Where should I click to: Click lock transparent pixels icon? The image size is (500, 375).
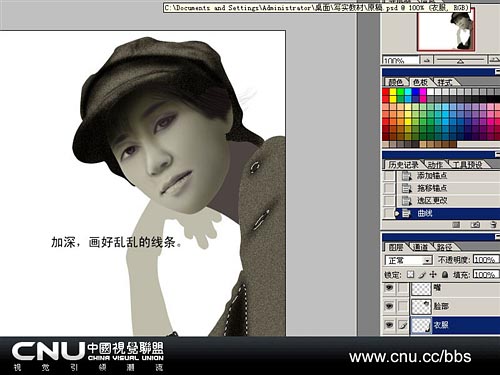(x=410, y=274)
